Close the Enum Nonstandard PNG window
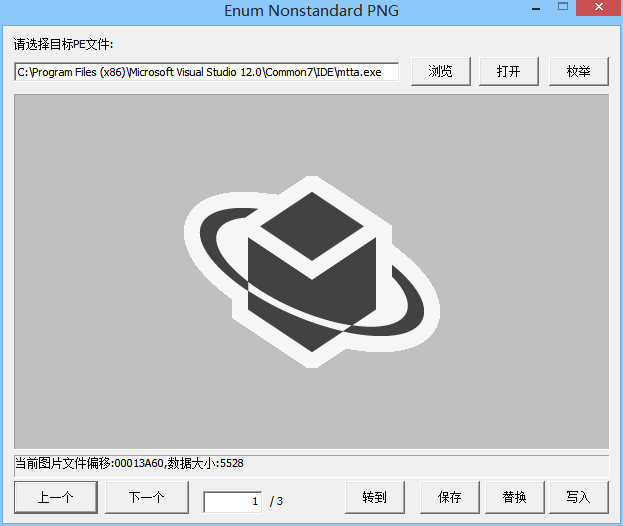Image resolution: width=623 pixels, height=526 pixels. click(599, 7)
